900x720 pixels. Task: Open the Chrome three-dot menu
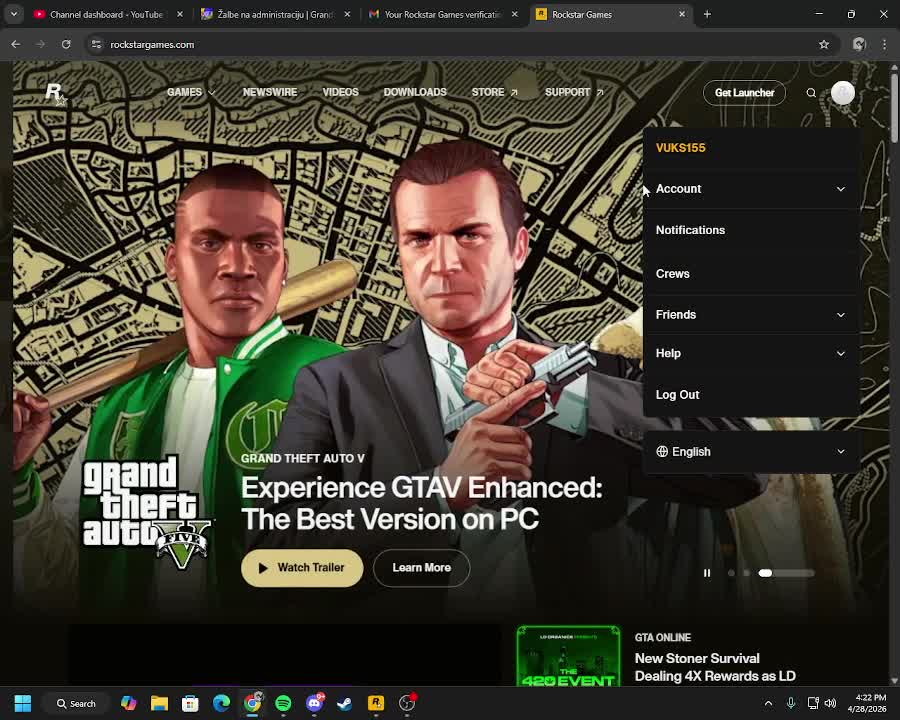884,44
